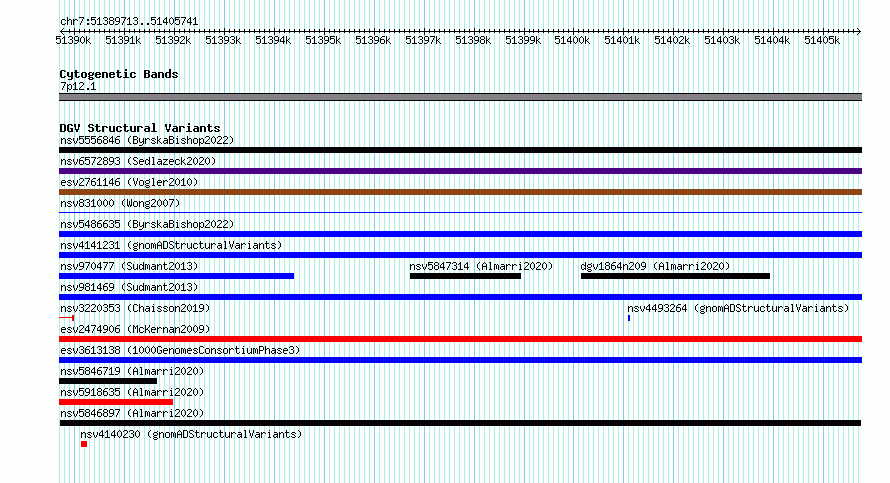Click the tiny blue nsv4493264 marker
The height and width of the screenshot is (483, 890).
[x=629, y=318]
